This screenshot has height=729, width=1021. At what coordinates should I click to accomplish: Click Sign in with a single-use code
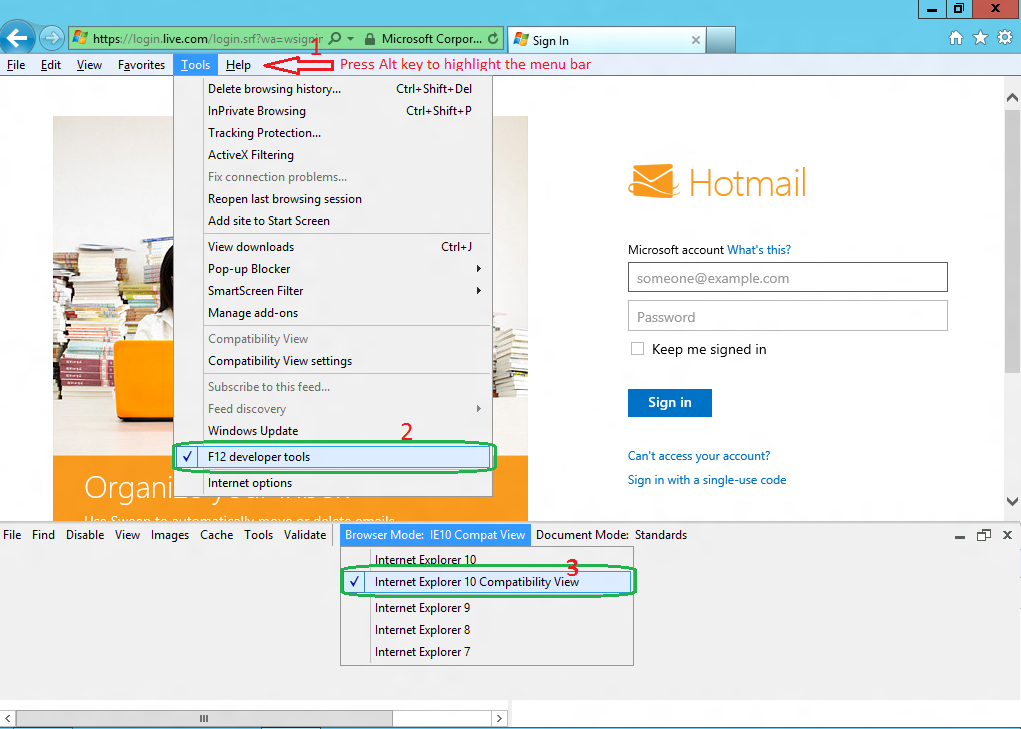tap(706, 480)
